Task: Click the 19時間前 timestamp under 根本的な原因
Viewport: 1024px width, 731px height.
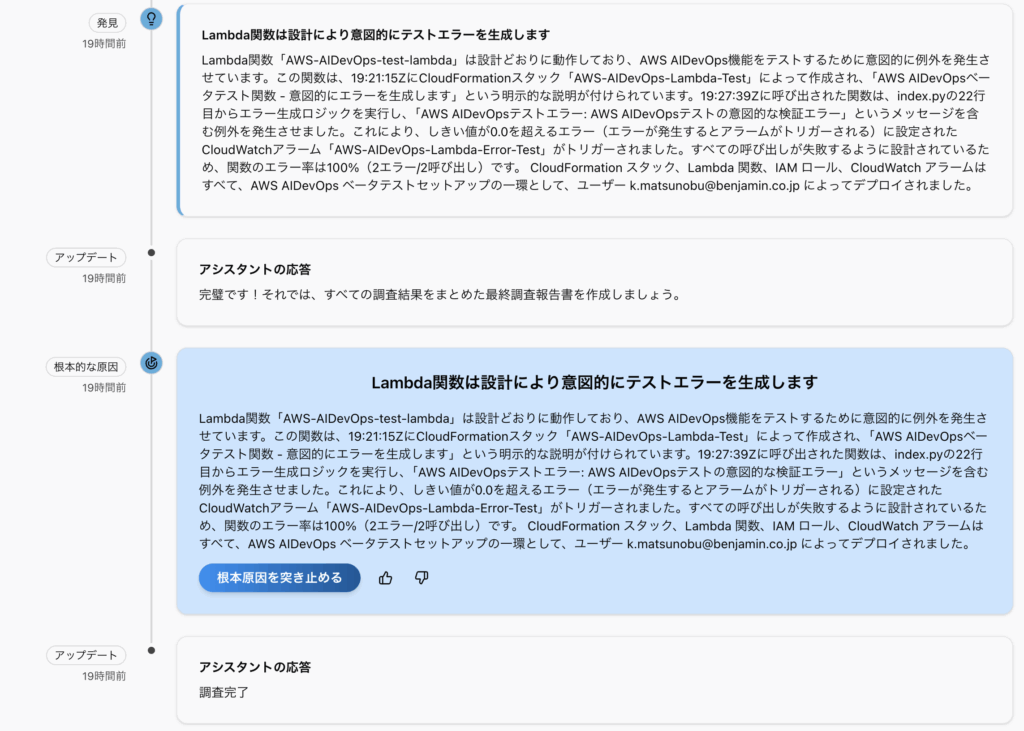Action: click(x=104, y=387)
